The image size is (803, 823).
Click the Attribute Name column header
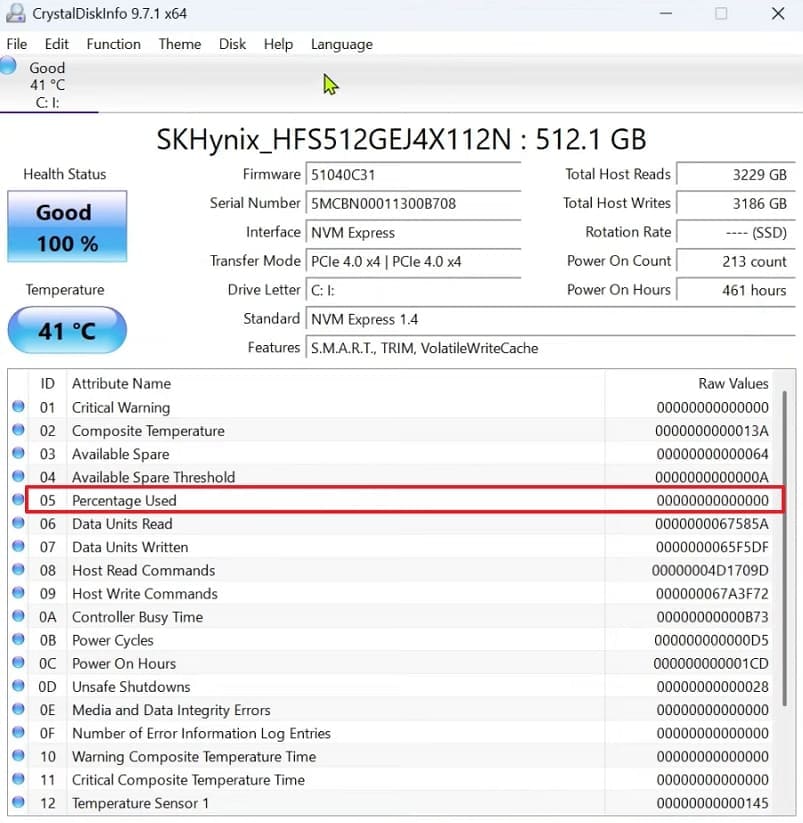(121, 384)
